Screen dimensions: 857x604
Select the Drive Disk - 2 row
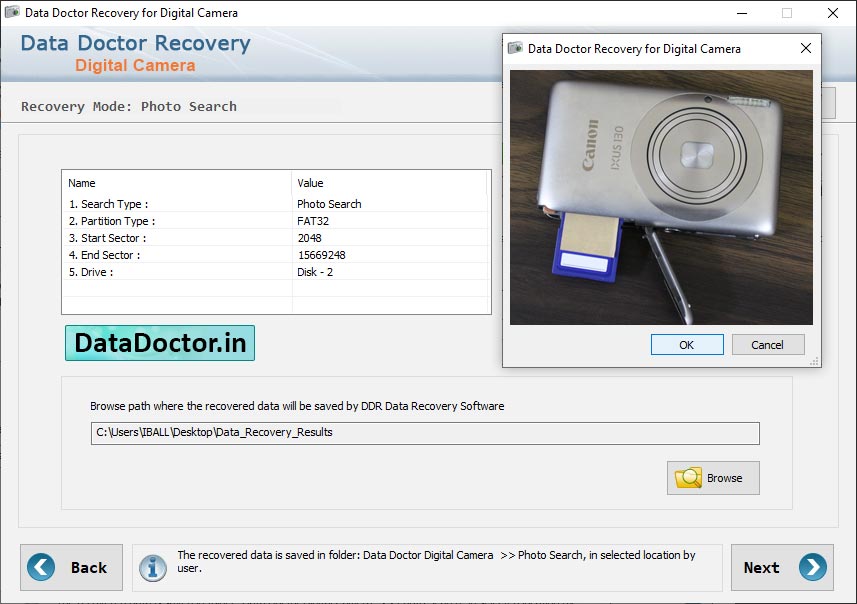200,271
